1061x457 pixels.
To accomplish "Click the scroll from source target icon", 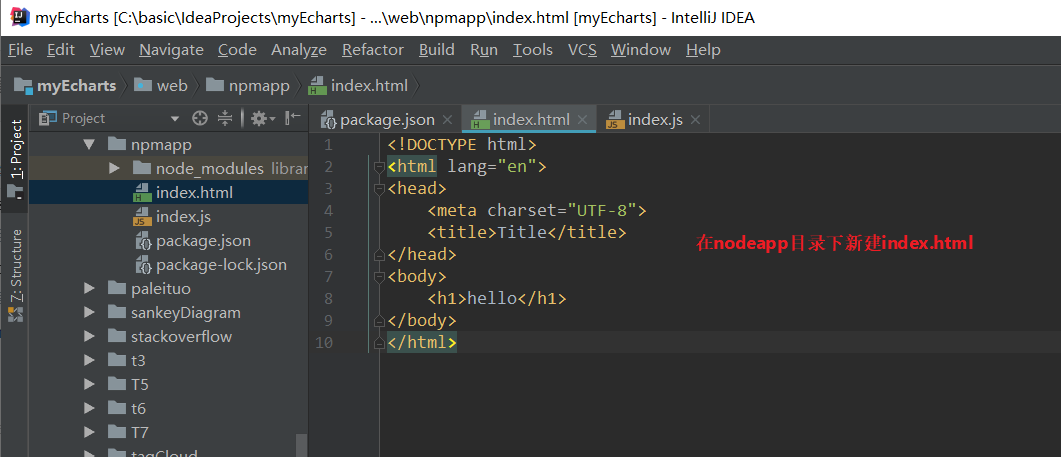I will pyautogui.click(x=200, y=118).
